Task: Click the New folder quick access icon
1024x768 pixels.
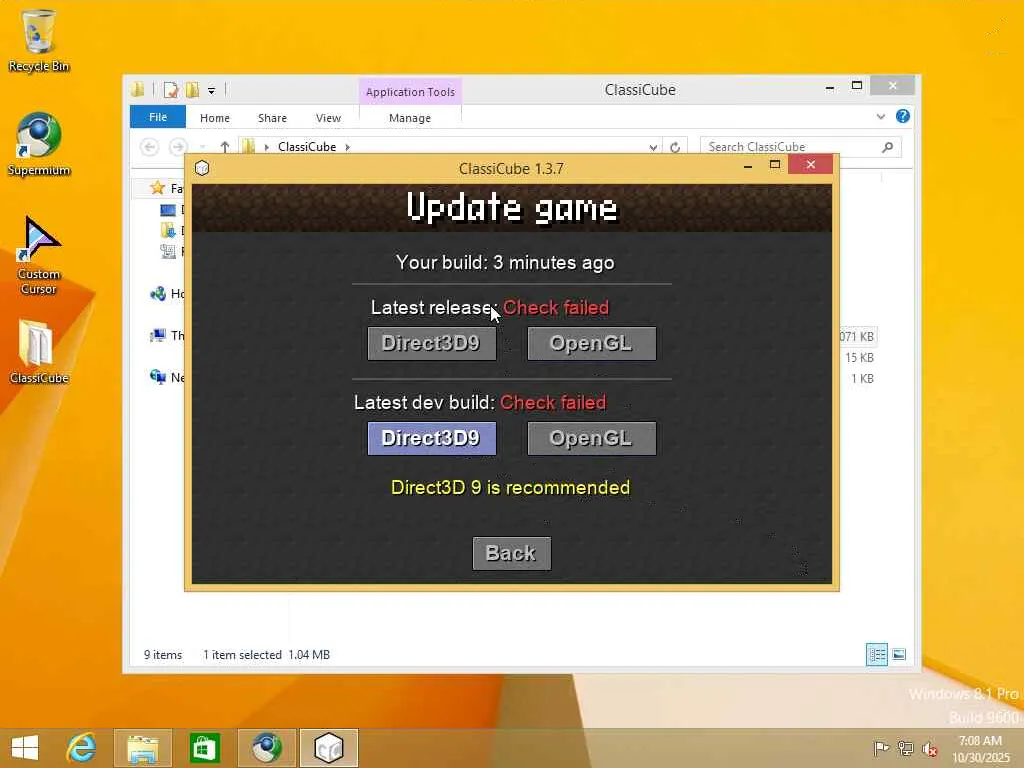Action: 193,89
